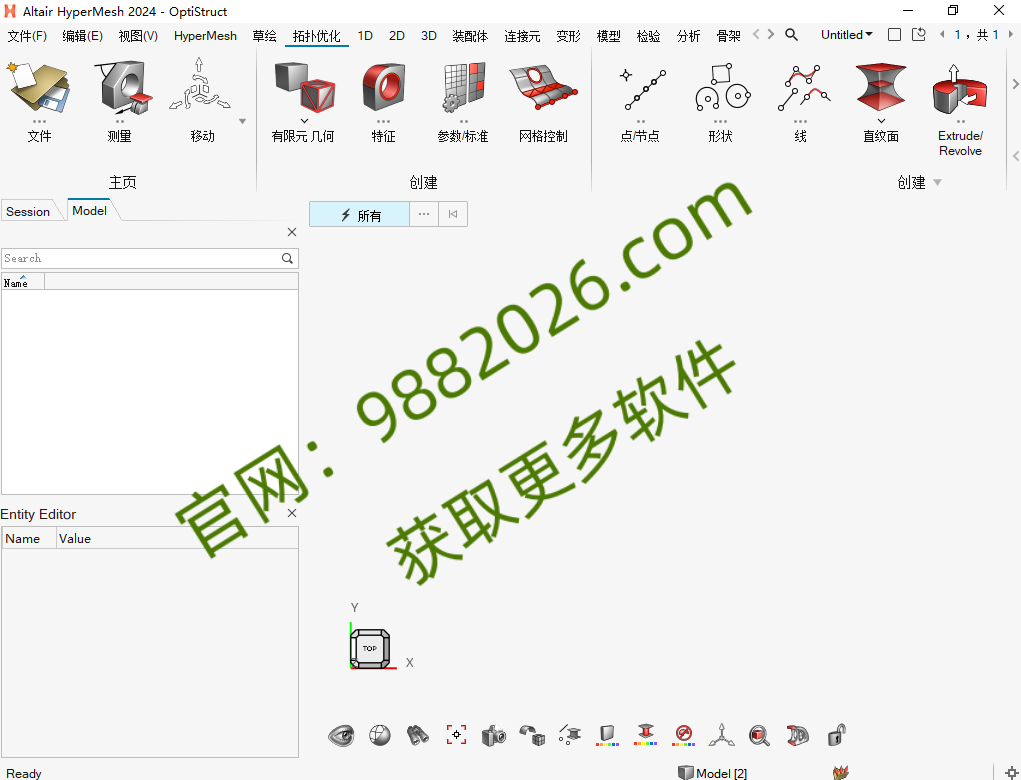Expand dropdown under 有限元几何
Screen dimensions: 1021x780
(304, 121)
